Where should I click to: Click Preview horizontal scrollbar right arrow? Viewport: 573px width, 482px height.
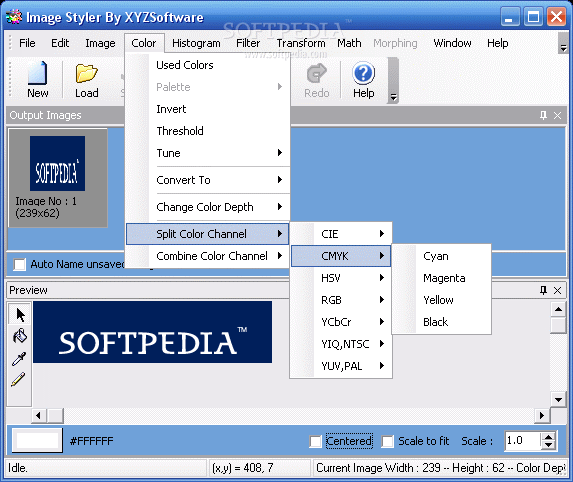[x=542, y=415]
